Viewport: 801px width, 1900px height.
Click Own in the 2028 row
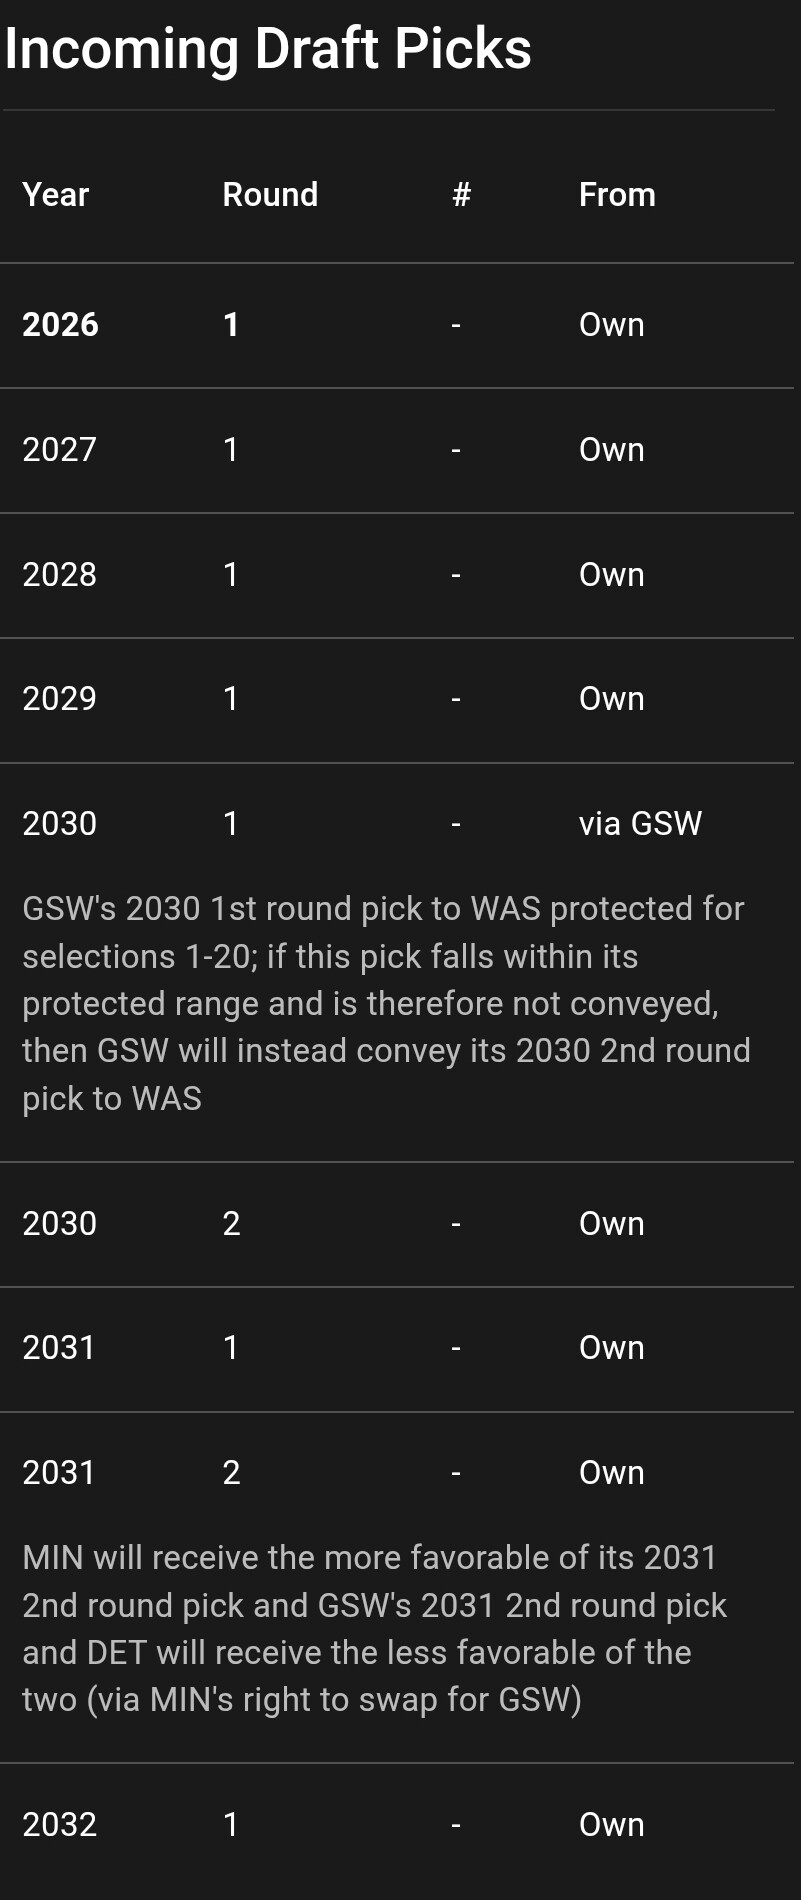(x=611, y=575)
